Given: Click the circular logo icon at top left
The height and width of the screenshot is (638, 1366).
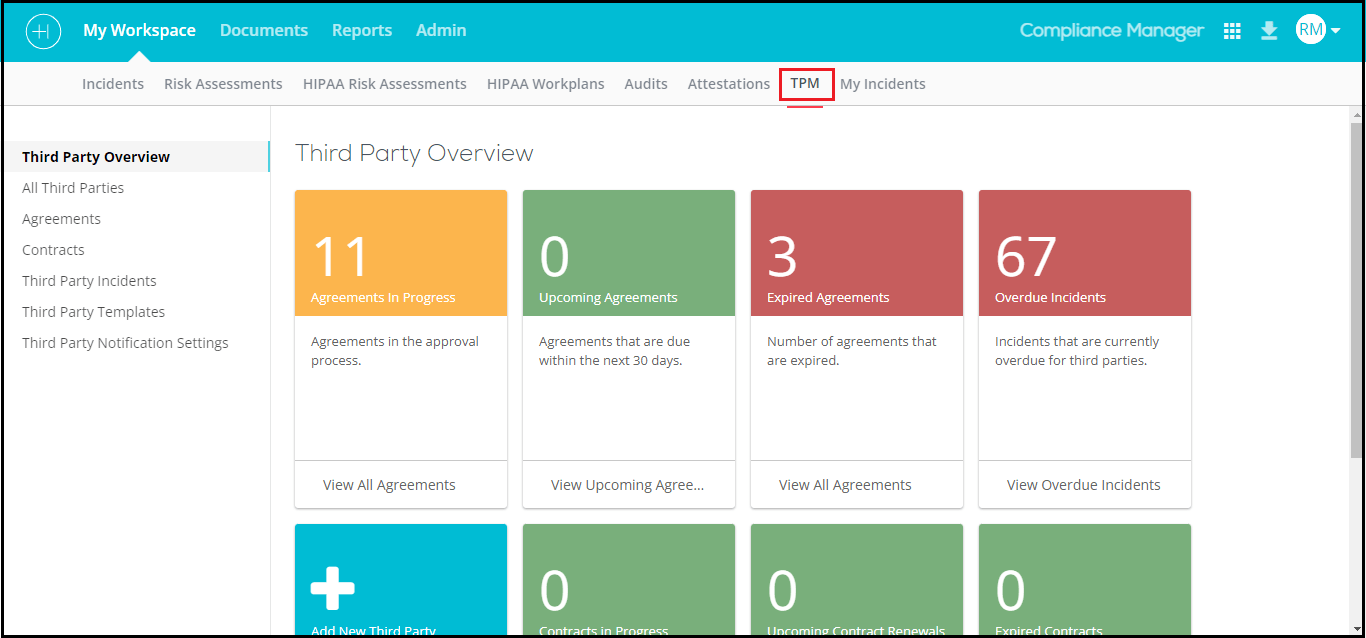Looking at the screenshot, I should (43, 31).
